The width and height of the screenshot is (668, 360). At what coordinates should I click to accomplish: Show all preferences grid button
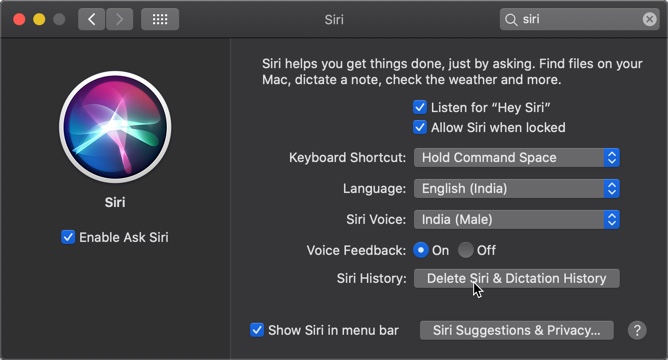point(160,19)
